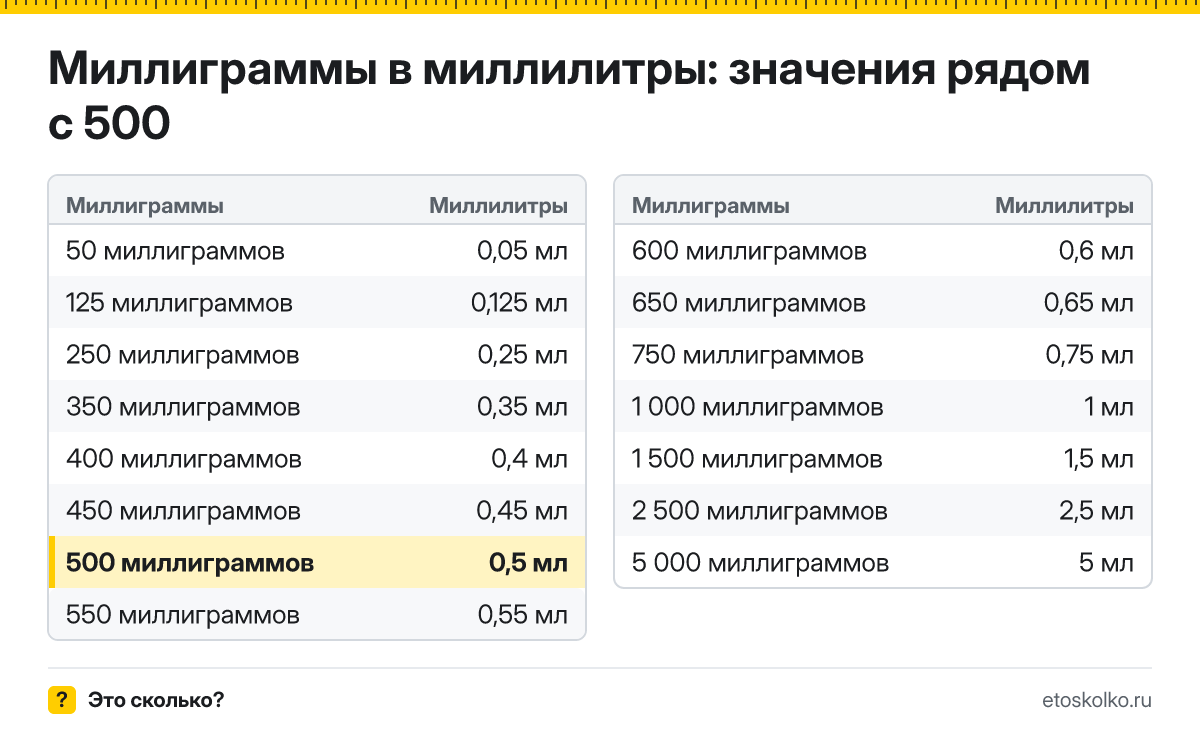Click the '250 миллиграммов' cell

click(182, 355)
